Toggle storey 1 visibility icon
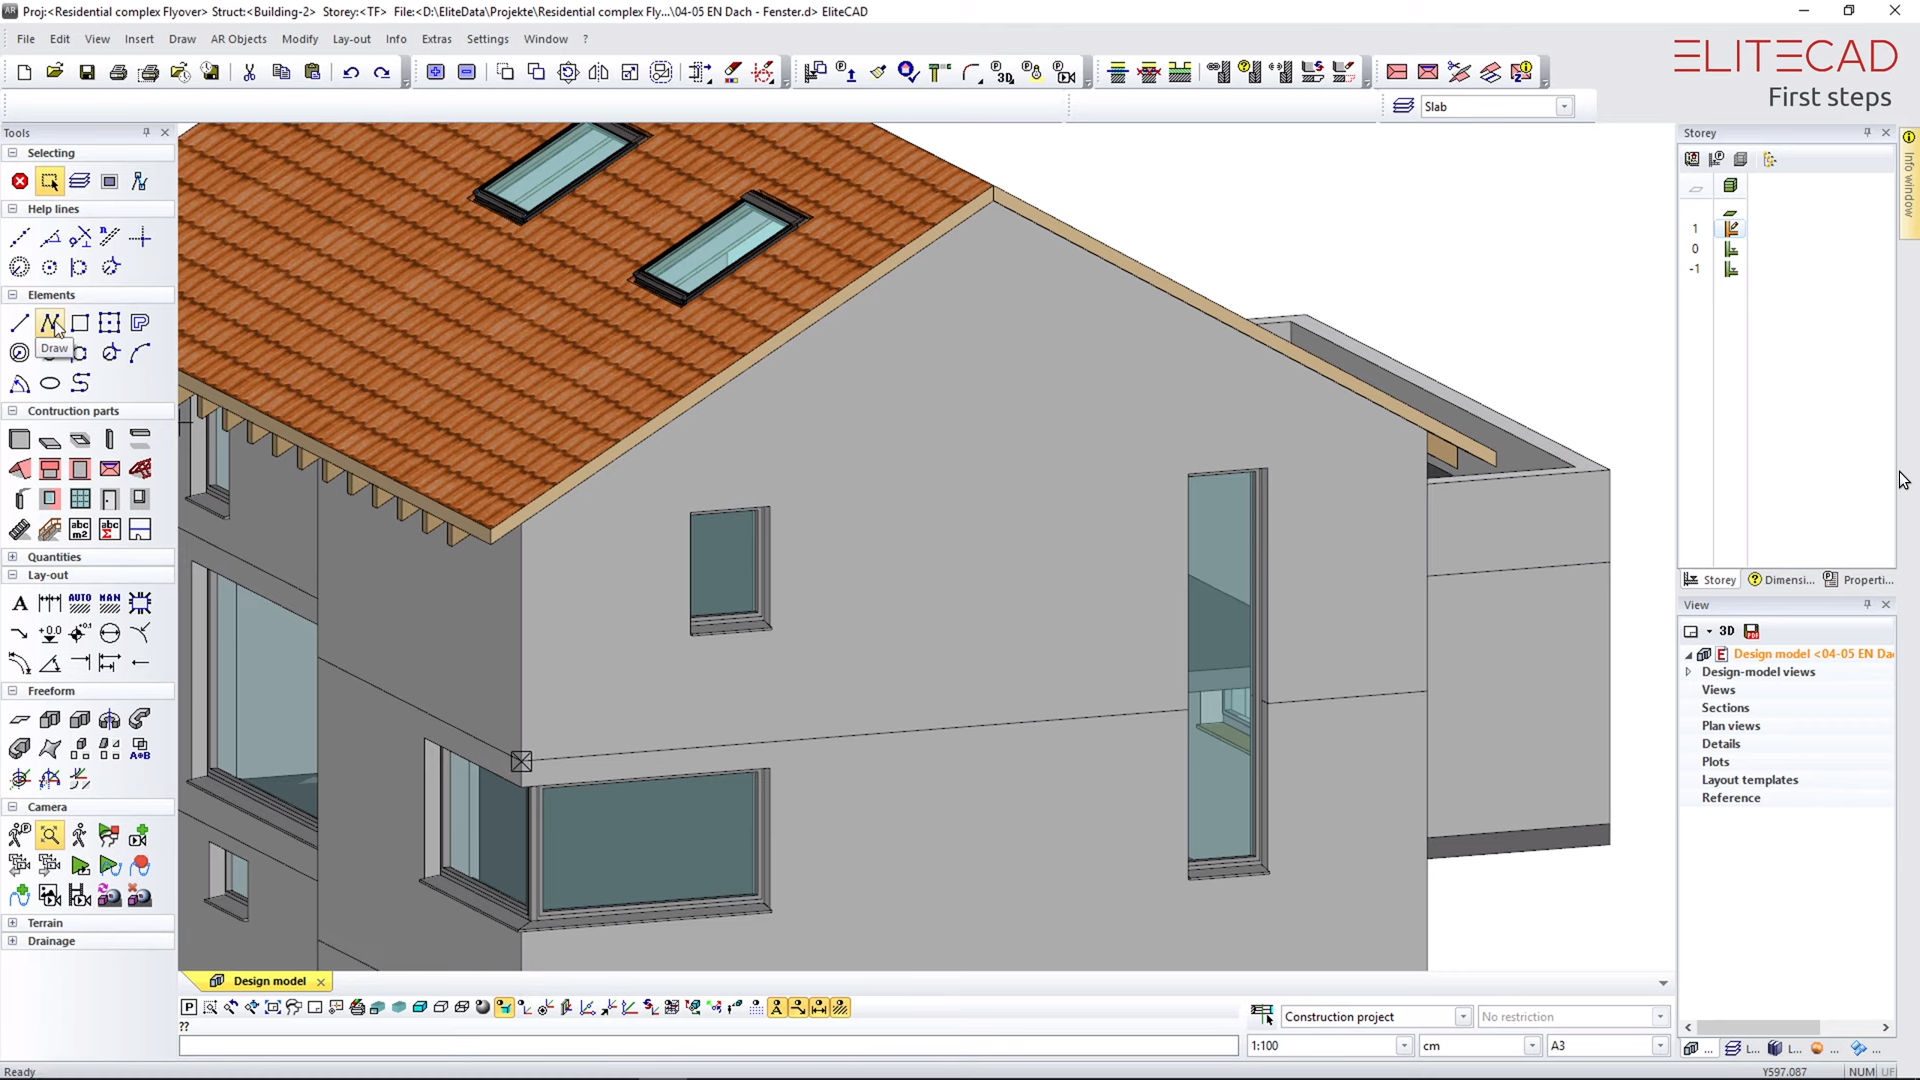The width and height of the screenshot is (1920, 1080). tap(1731, 229)
